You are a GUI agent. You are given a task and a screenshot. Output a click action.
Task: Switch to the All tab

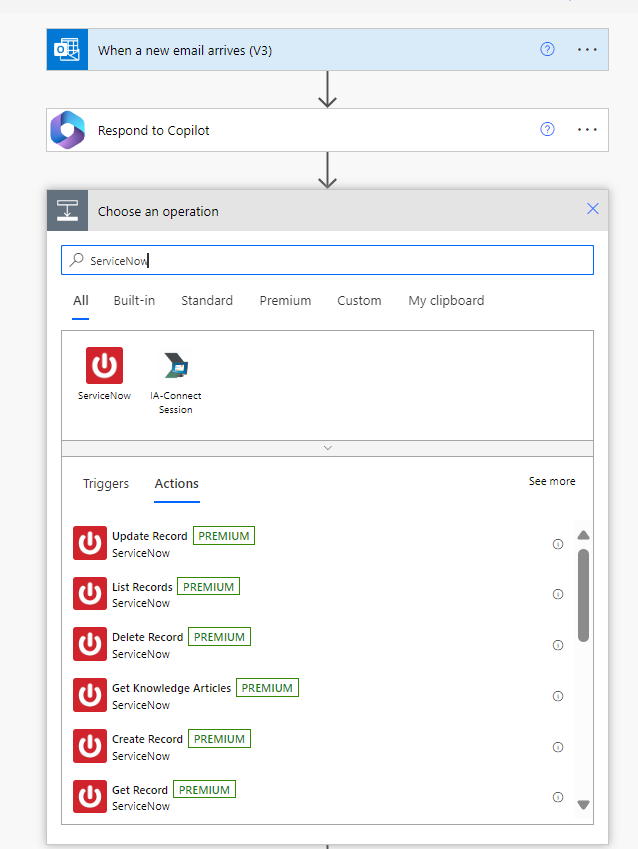click(x=81, y=301)
